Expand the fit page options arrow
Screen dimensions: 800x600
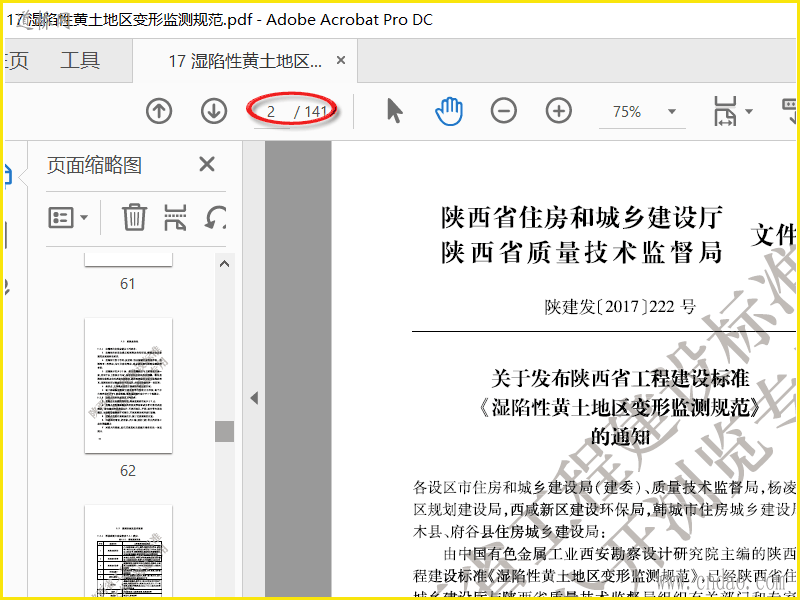coord(749,111)
